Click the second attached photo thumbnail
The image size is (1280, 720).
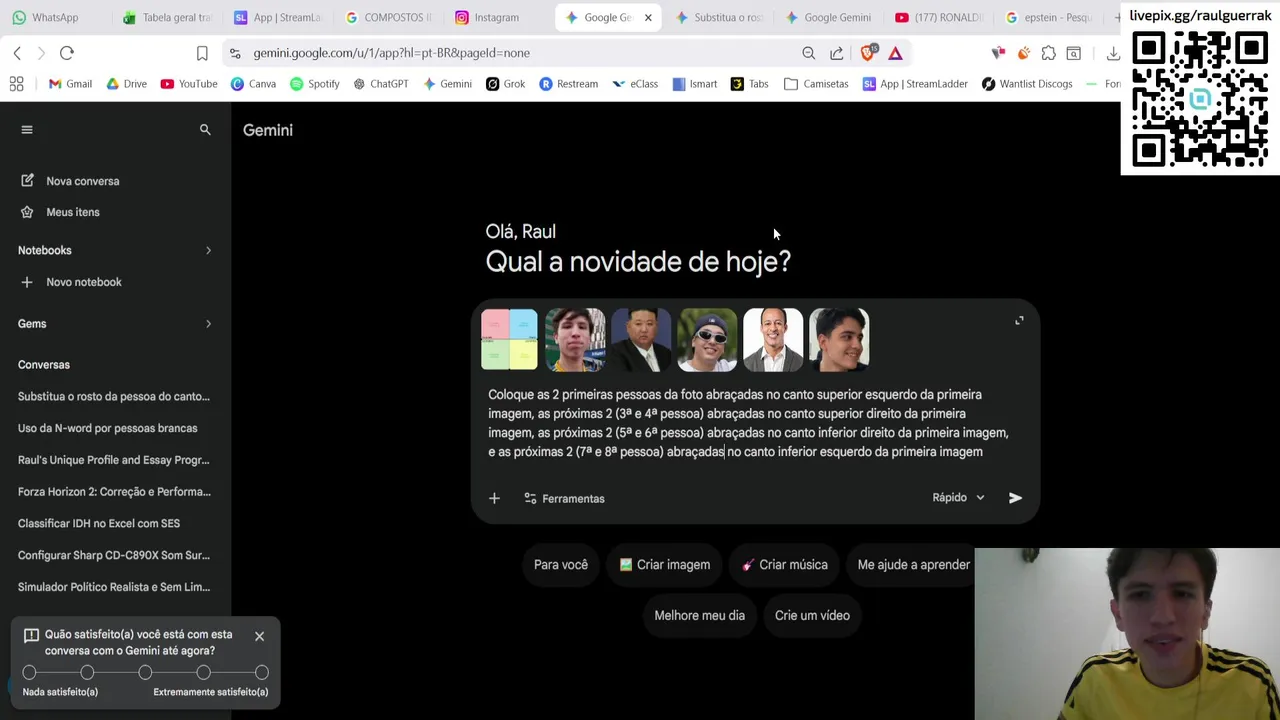point(575,340)
